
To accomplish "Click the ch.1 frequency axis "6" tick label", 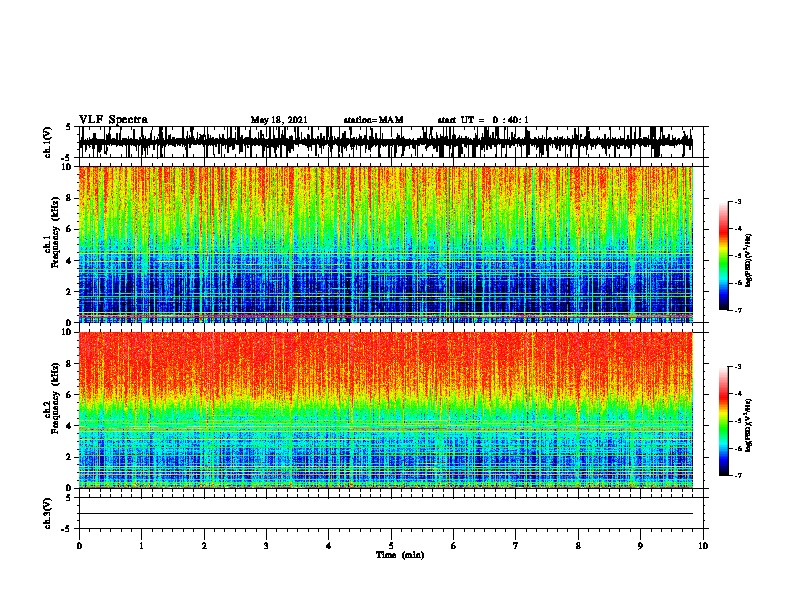I will tap(69, 229).
